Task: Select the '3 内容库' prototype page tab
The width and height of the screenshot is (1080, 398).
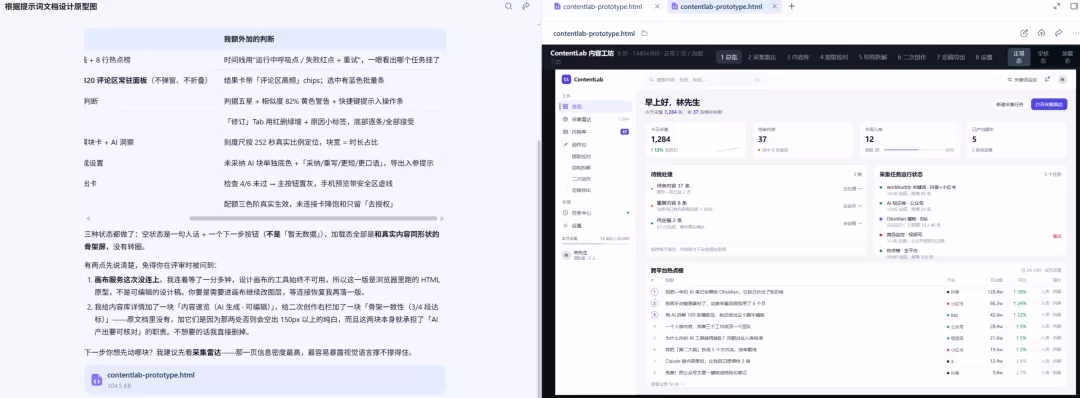Action: (799, 57)
